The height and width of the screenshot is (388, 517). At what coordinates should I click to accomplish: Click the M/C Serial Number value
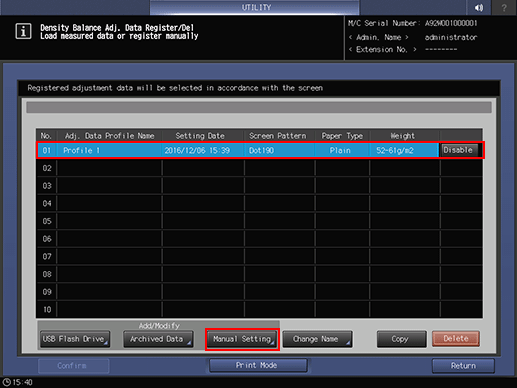pyautogui.click(x=451, y=23)
